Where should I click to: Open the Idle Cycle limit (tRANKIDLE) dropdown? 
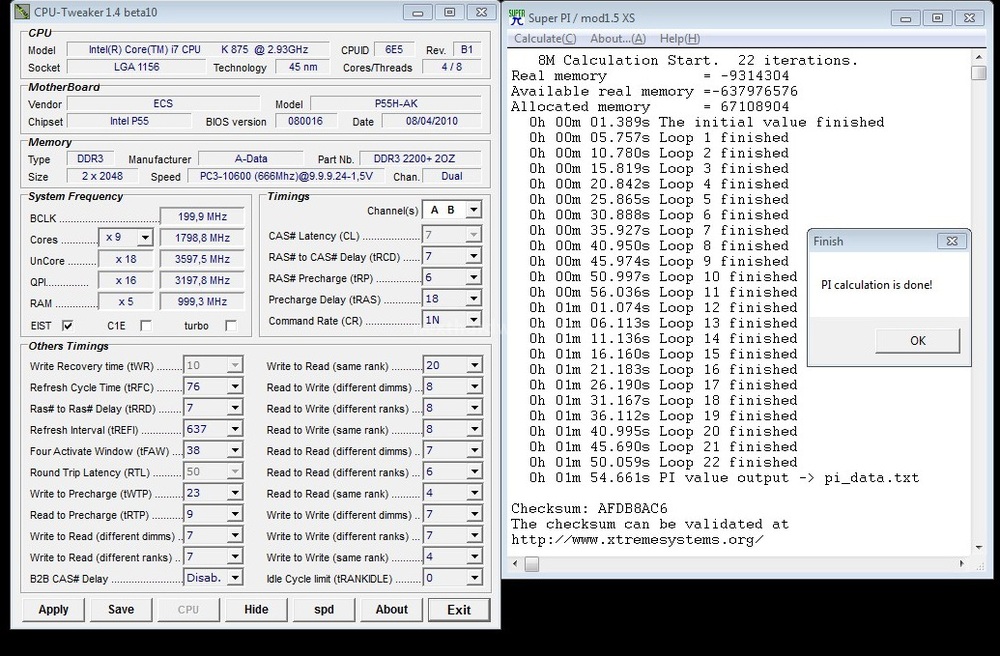[x=474, y=578]
